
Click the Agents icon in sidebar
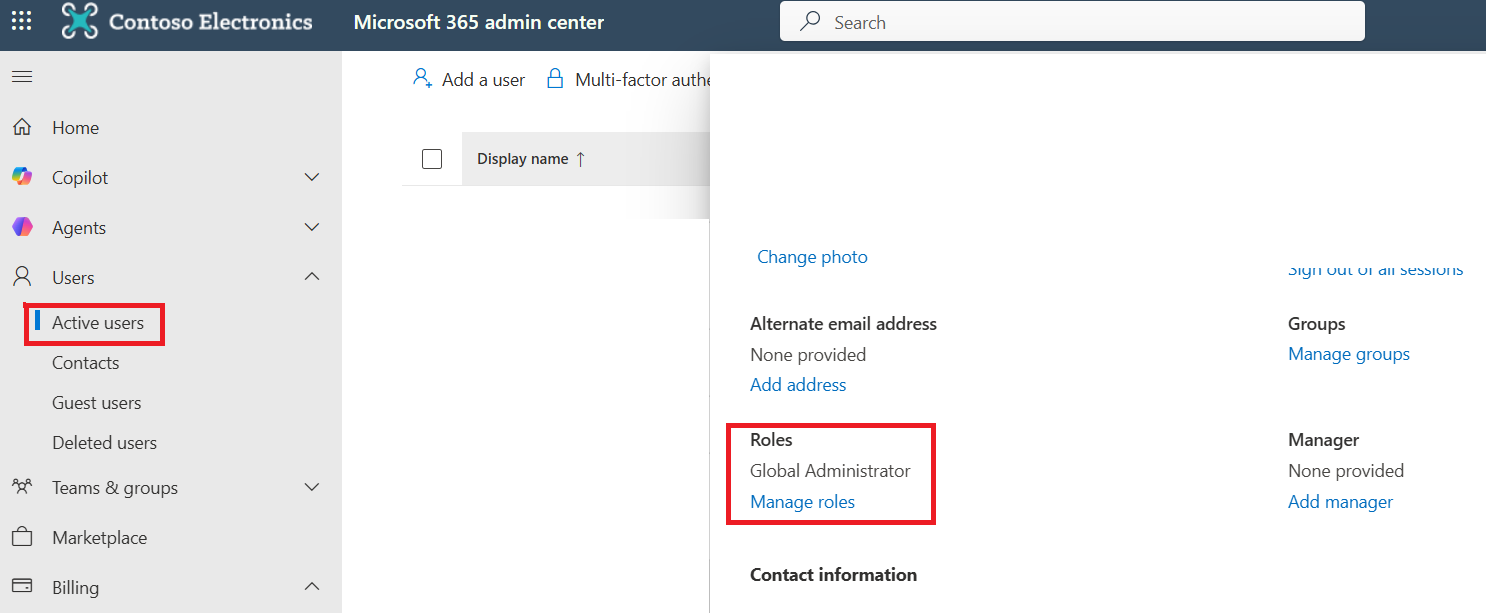click(21, 227)
